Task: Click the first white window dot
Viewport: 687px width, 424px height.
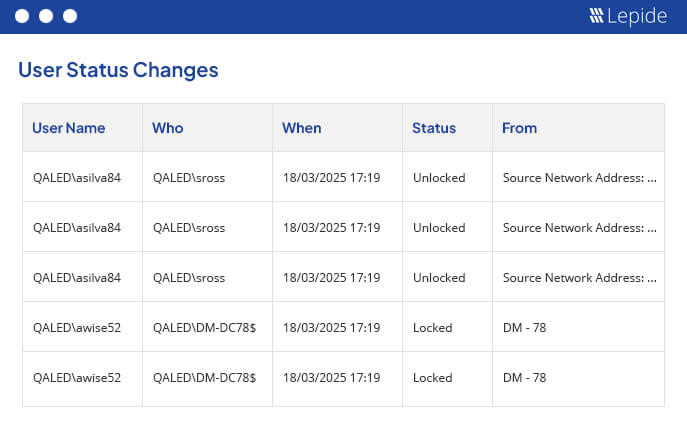Action: coord(22,16)
